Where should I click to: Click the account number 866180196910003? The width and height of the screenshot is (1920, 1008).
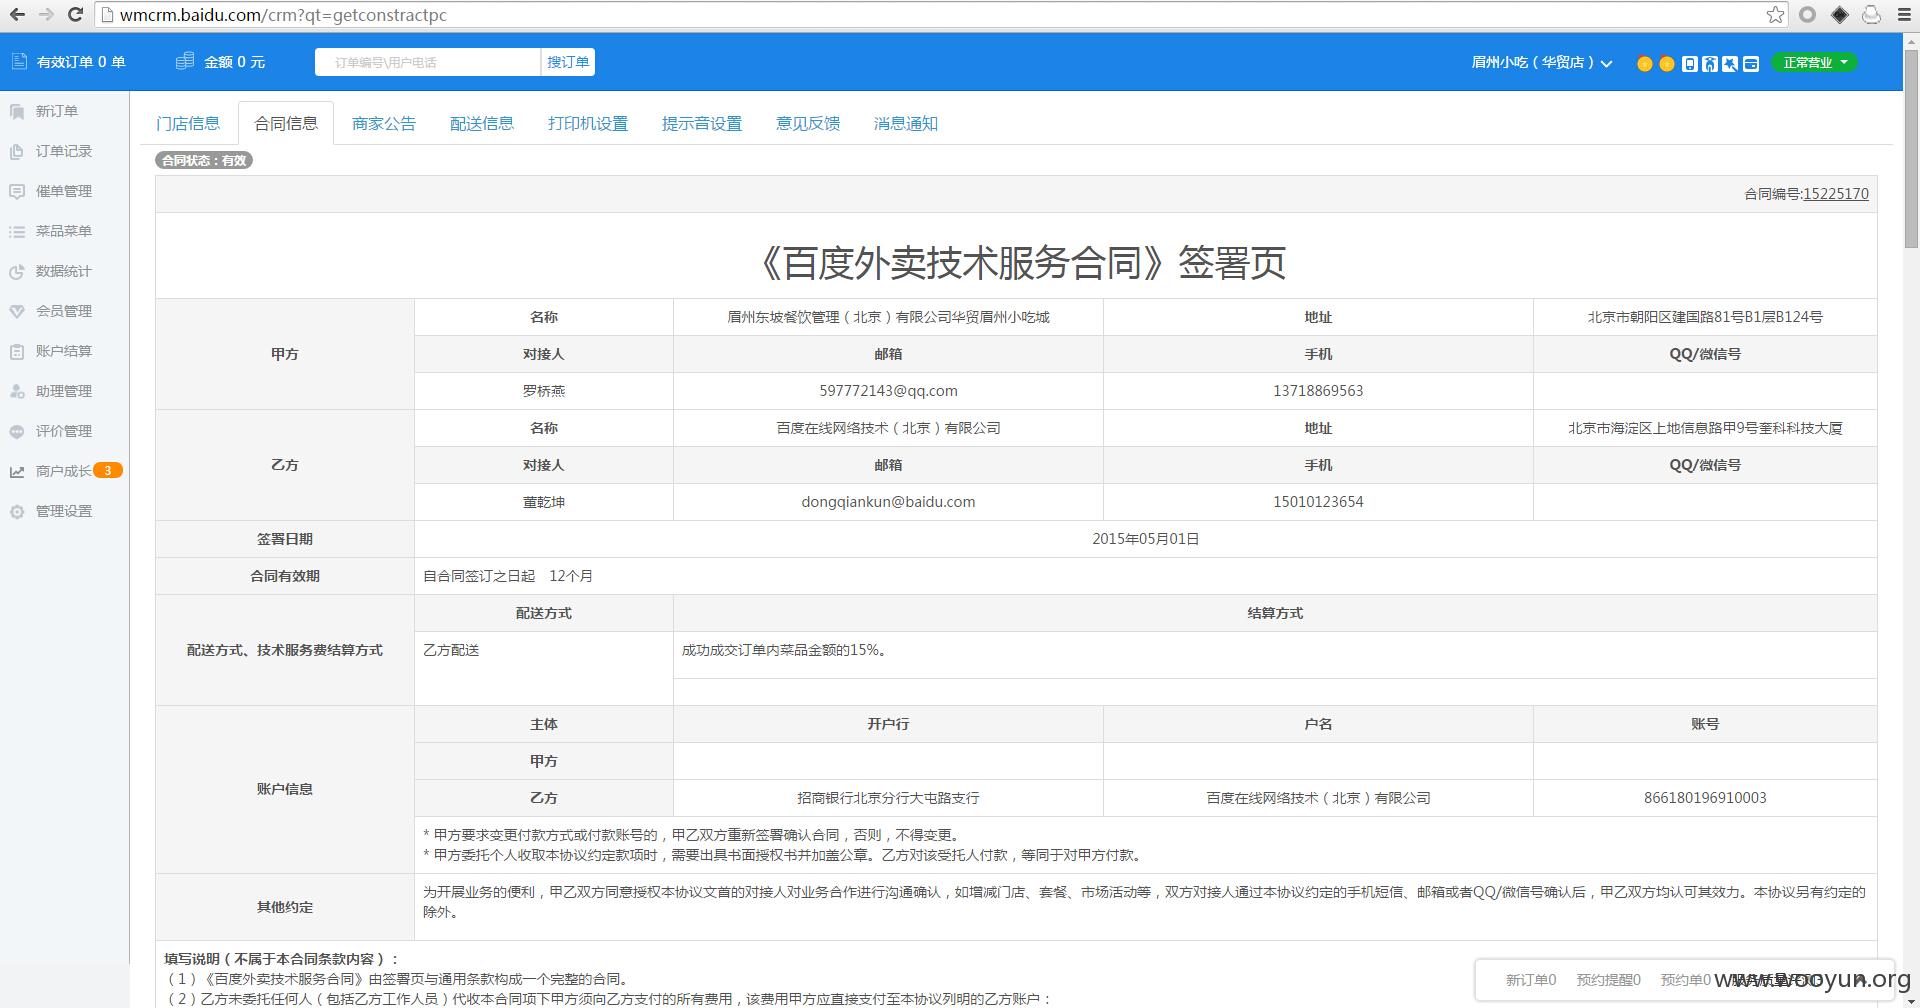click(x=1705, y=798)
